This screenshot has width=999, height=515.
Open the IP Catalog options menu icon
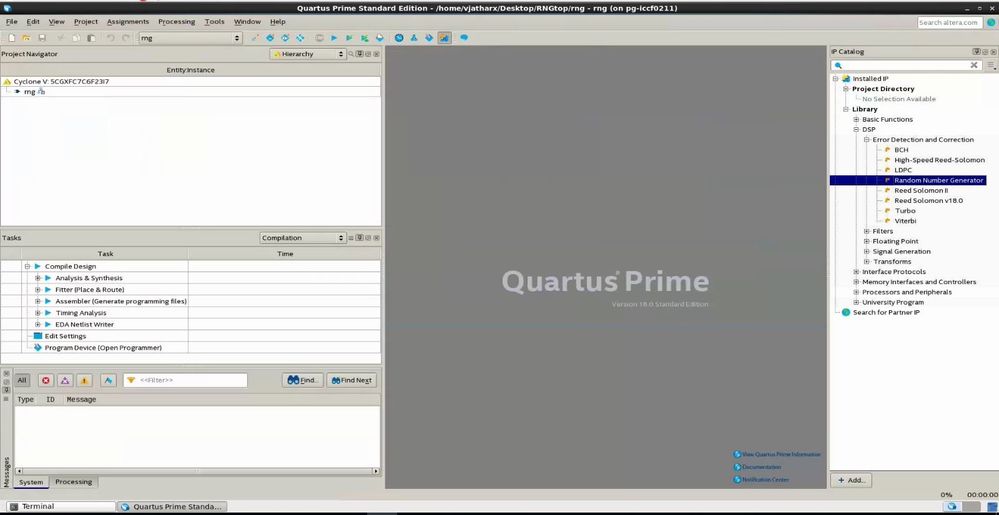(x=991, y=65)
